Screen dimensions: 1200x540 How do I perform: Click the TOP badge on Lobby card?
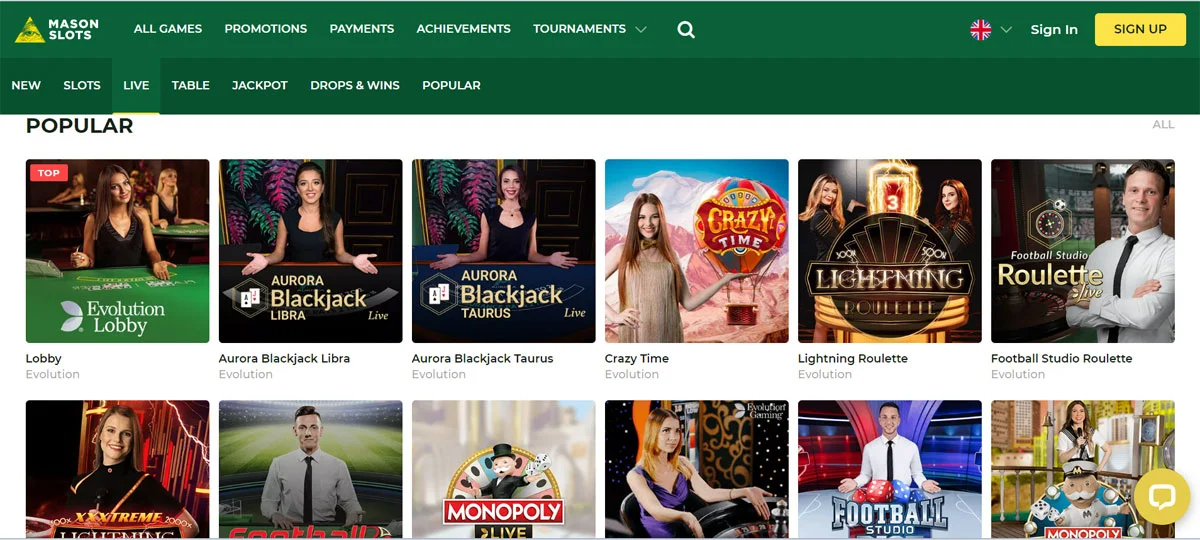(x=48, y=173)
